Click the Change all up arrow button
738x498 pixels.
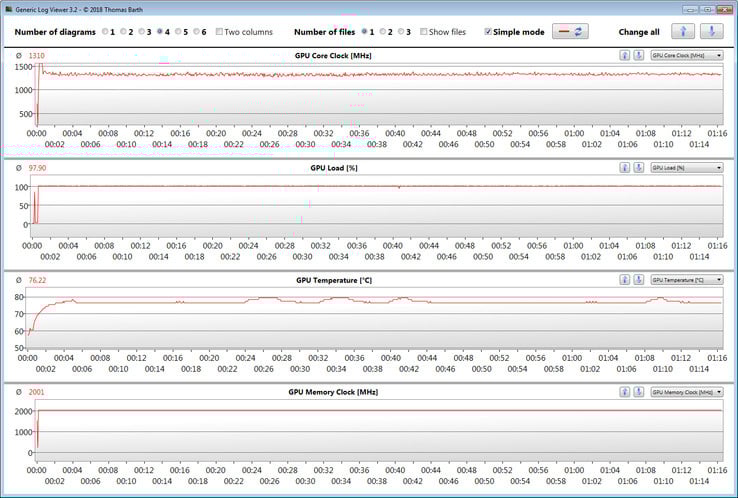(x=683, y=32)
